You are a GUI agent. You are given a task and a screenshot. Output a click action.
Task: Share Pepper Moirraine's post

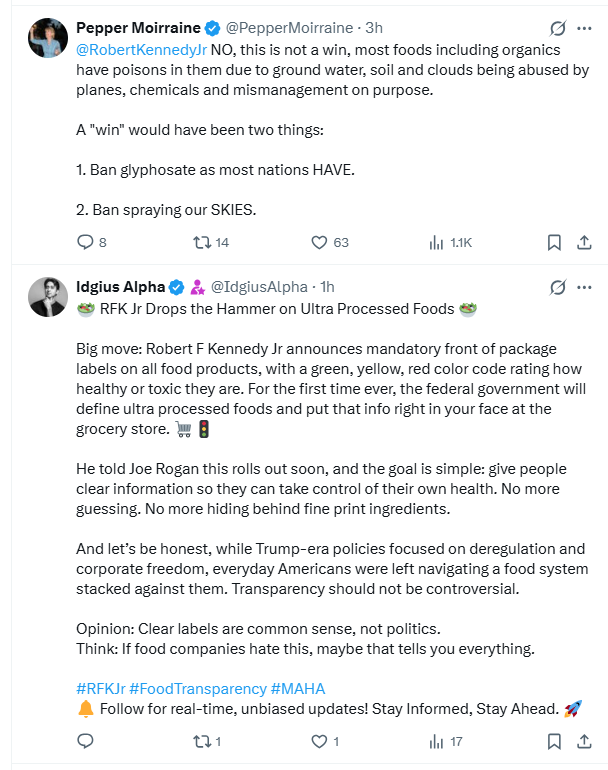pyautogui.click(x=585, y=242)
